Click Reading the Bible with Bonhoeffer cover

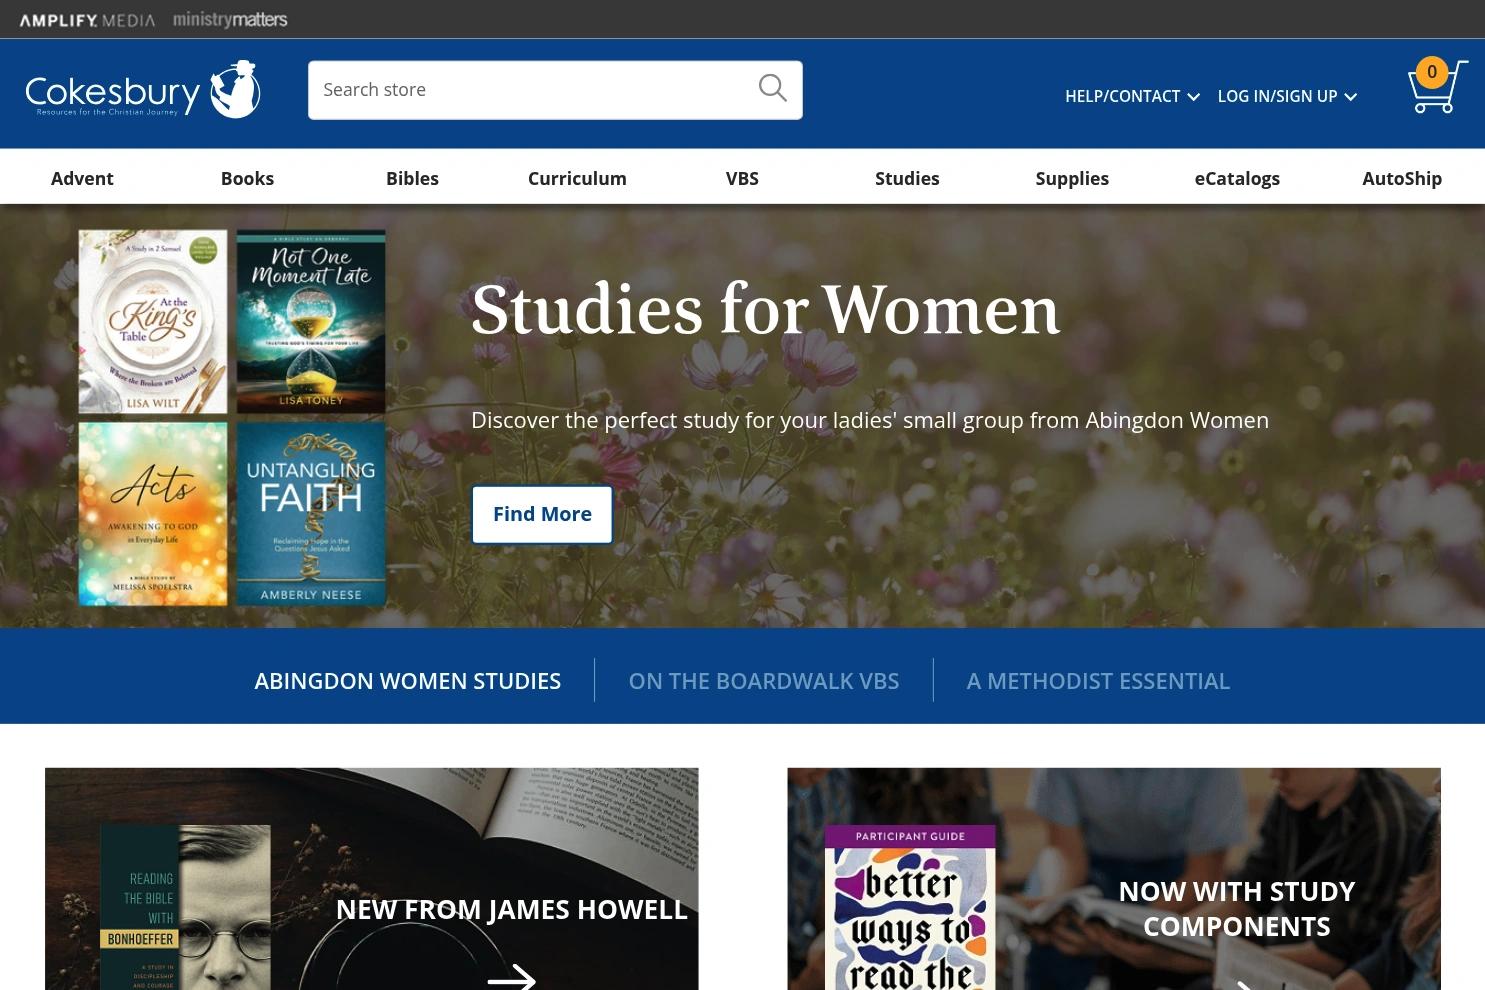185,907
